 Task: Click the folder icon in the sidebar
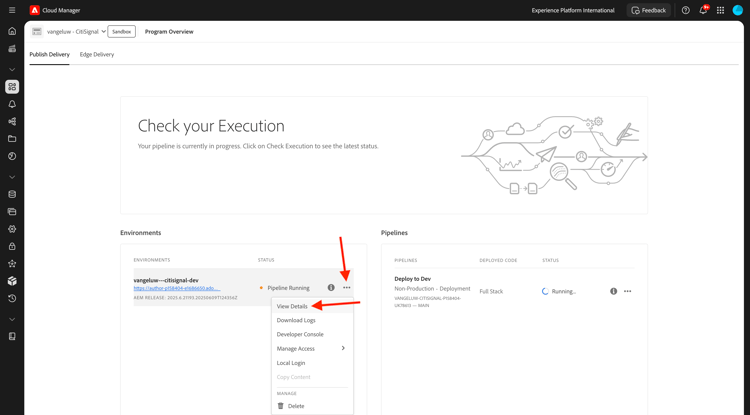coord(12,139)
